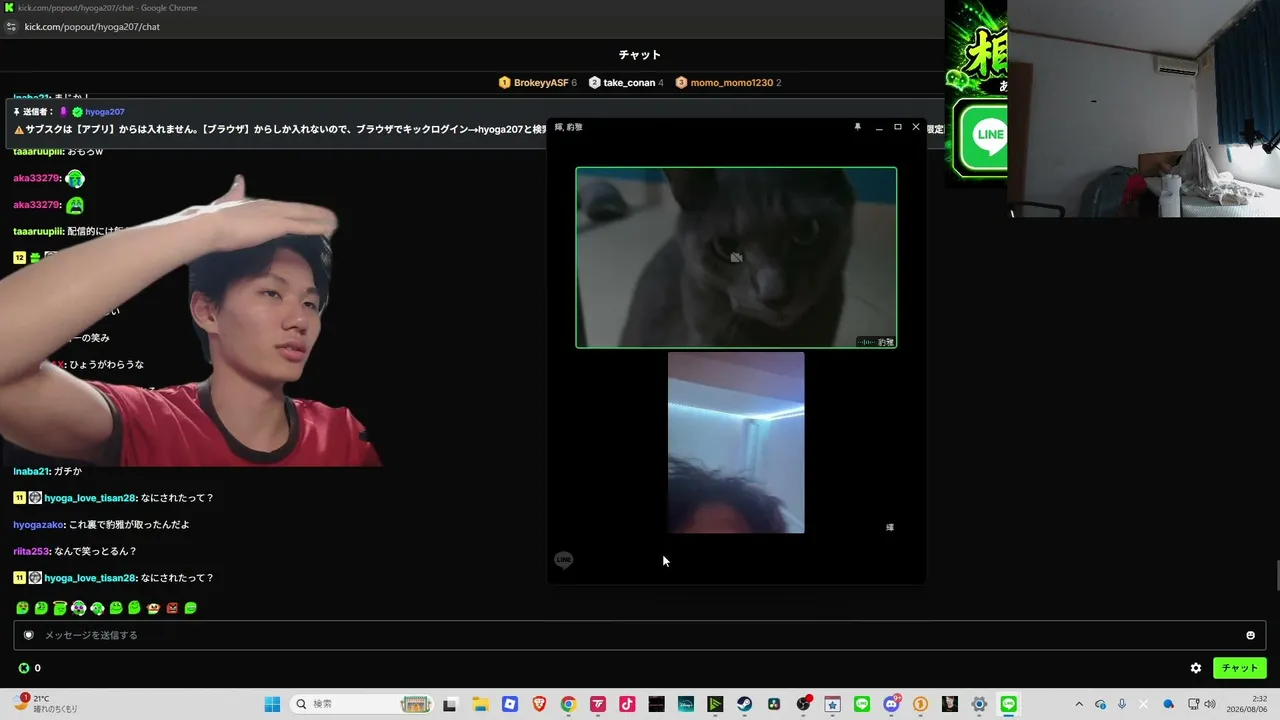Click the chat message なんで笑っとるん？
Viewport: 1280px width, 720px height.
97,551
